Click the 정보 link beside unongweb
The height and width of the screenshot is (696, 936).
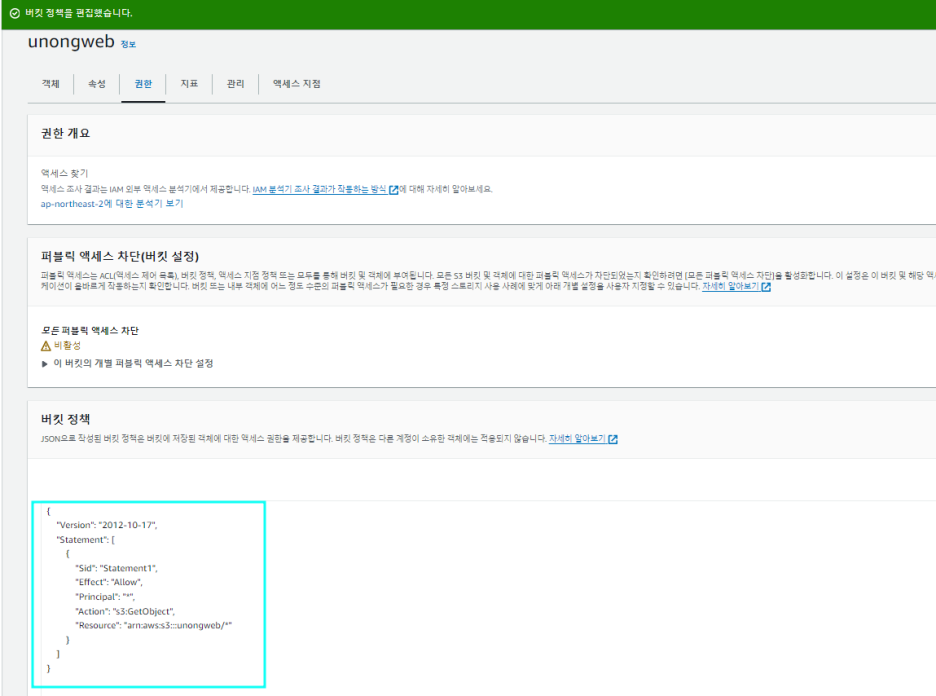(128, 45)
